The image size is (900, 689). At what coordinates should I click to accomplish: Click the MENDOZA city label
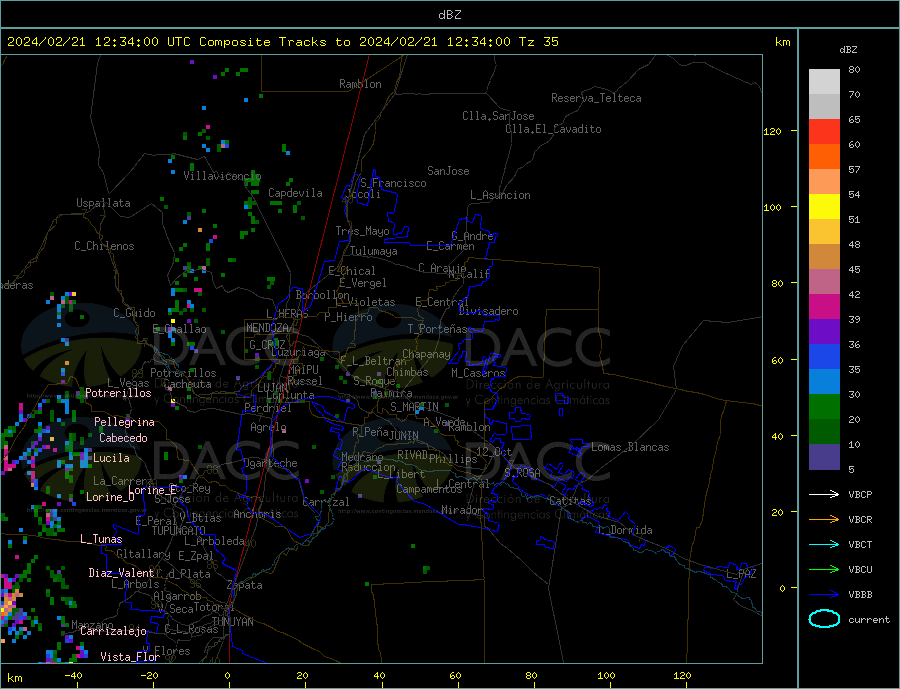click(x=267, y=328)
